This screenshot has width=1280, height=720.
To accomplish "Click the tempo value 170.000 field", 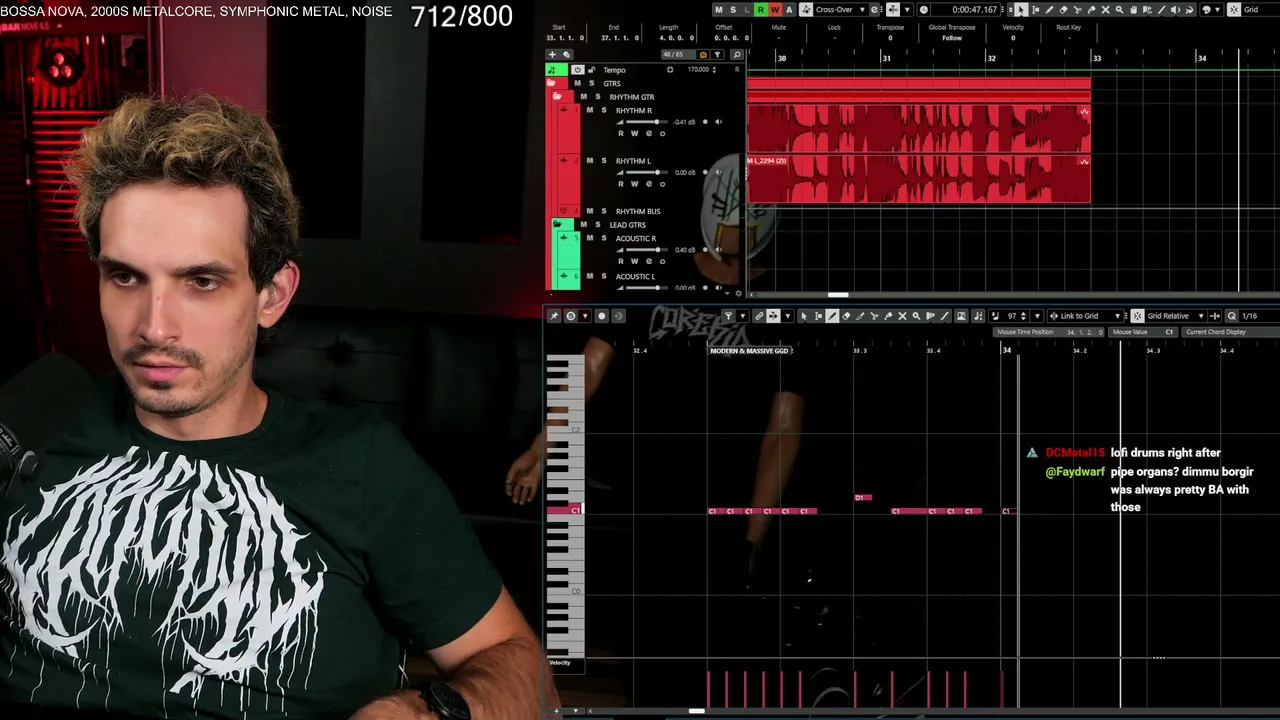I will click(x=698, y=70).
